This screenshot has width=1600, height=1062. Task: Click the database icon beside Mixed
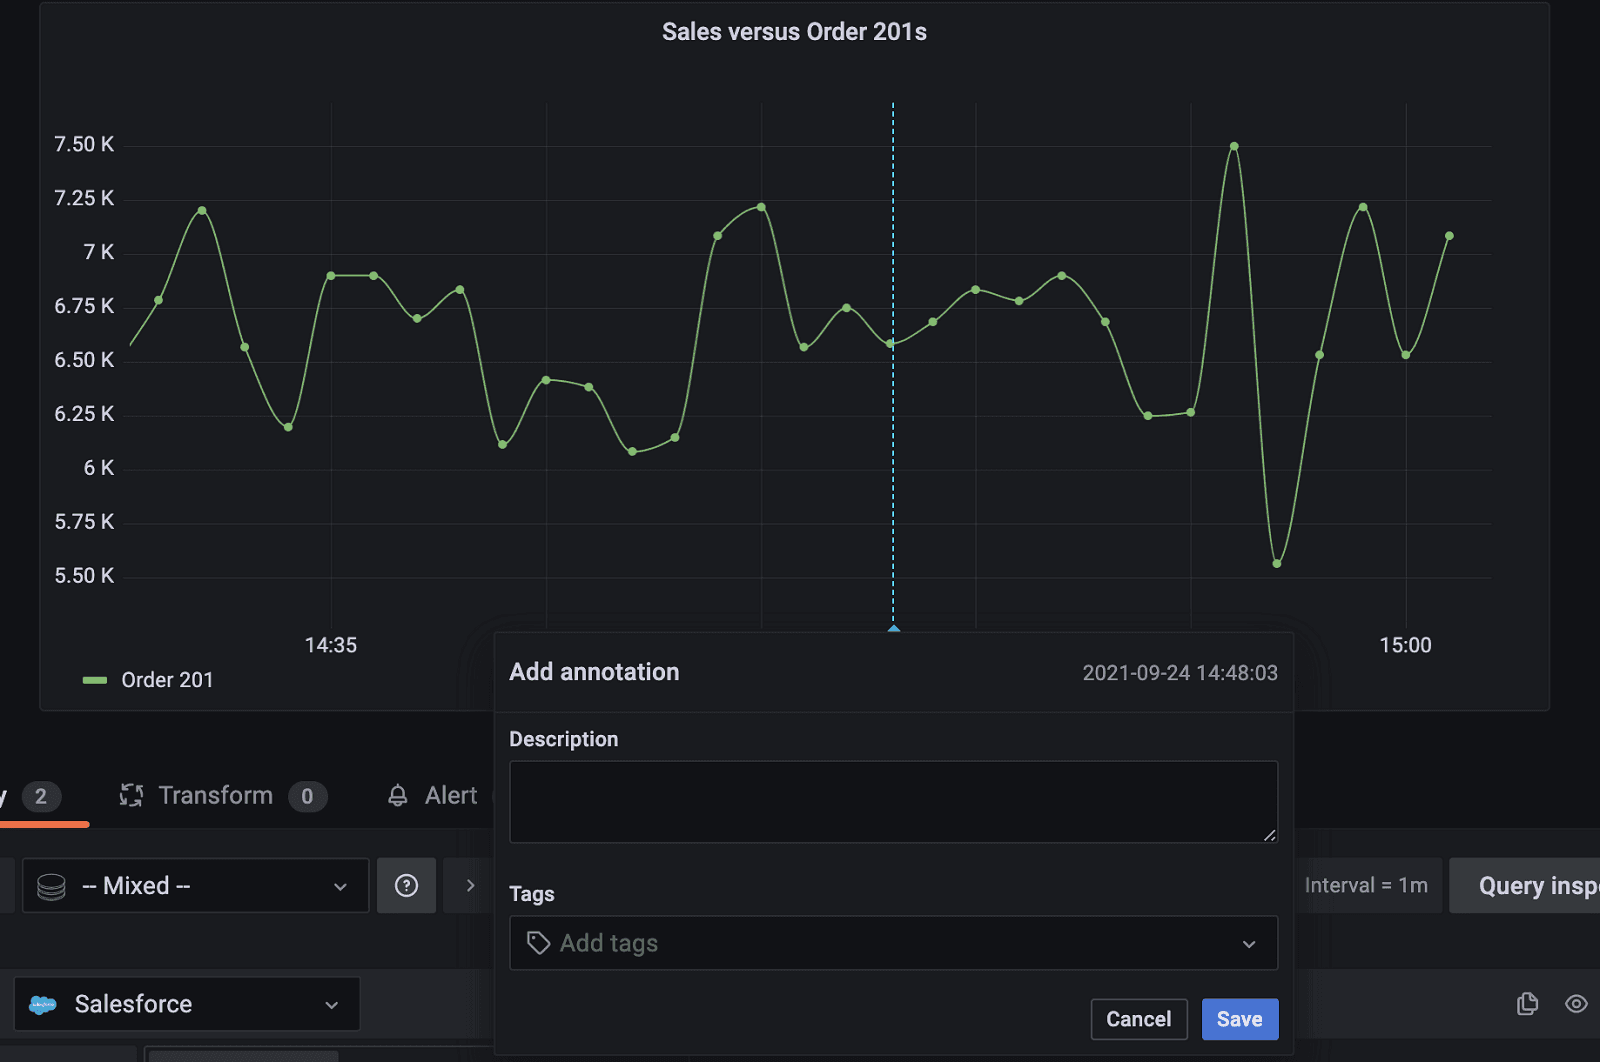coord(51,886)
